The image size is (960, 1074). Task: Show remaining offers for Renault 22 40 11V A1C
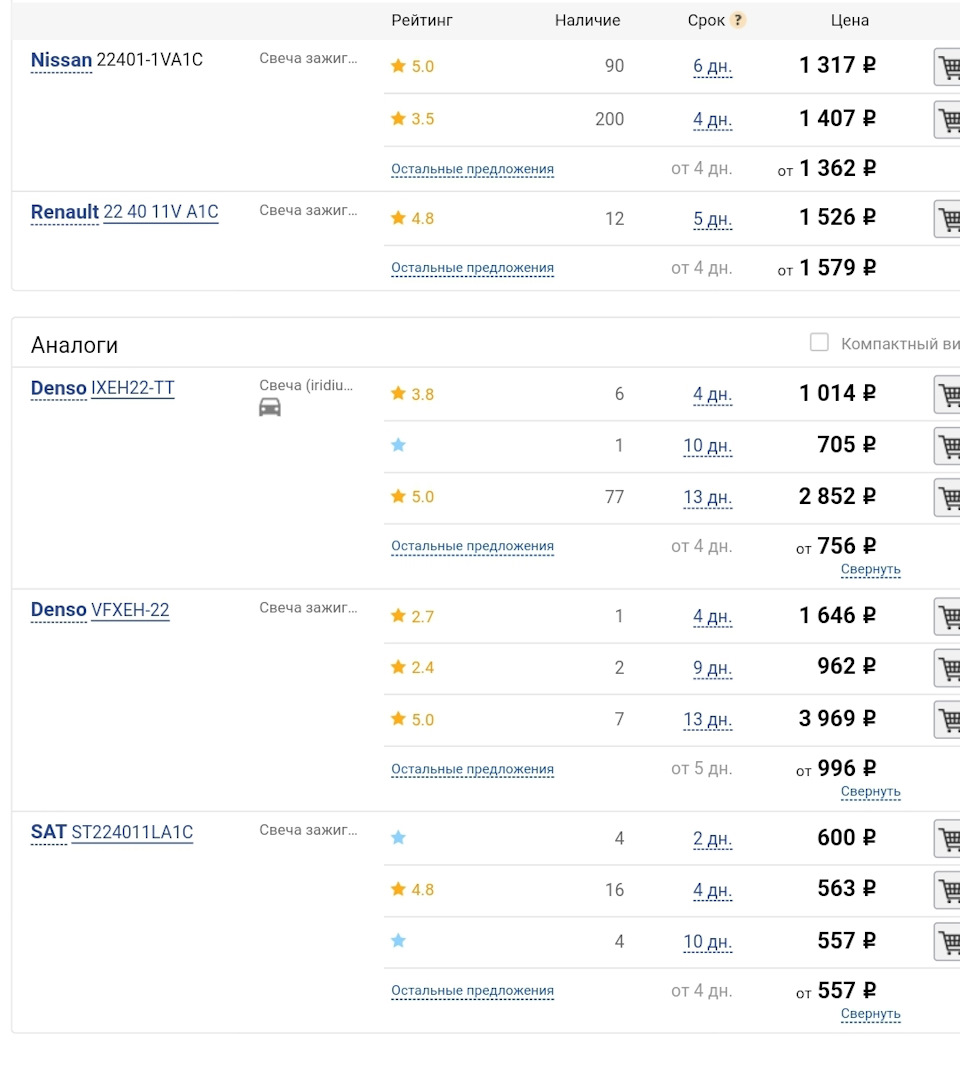[472, 268]
